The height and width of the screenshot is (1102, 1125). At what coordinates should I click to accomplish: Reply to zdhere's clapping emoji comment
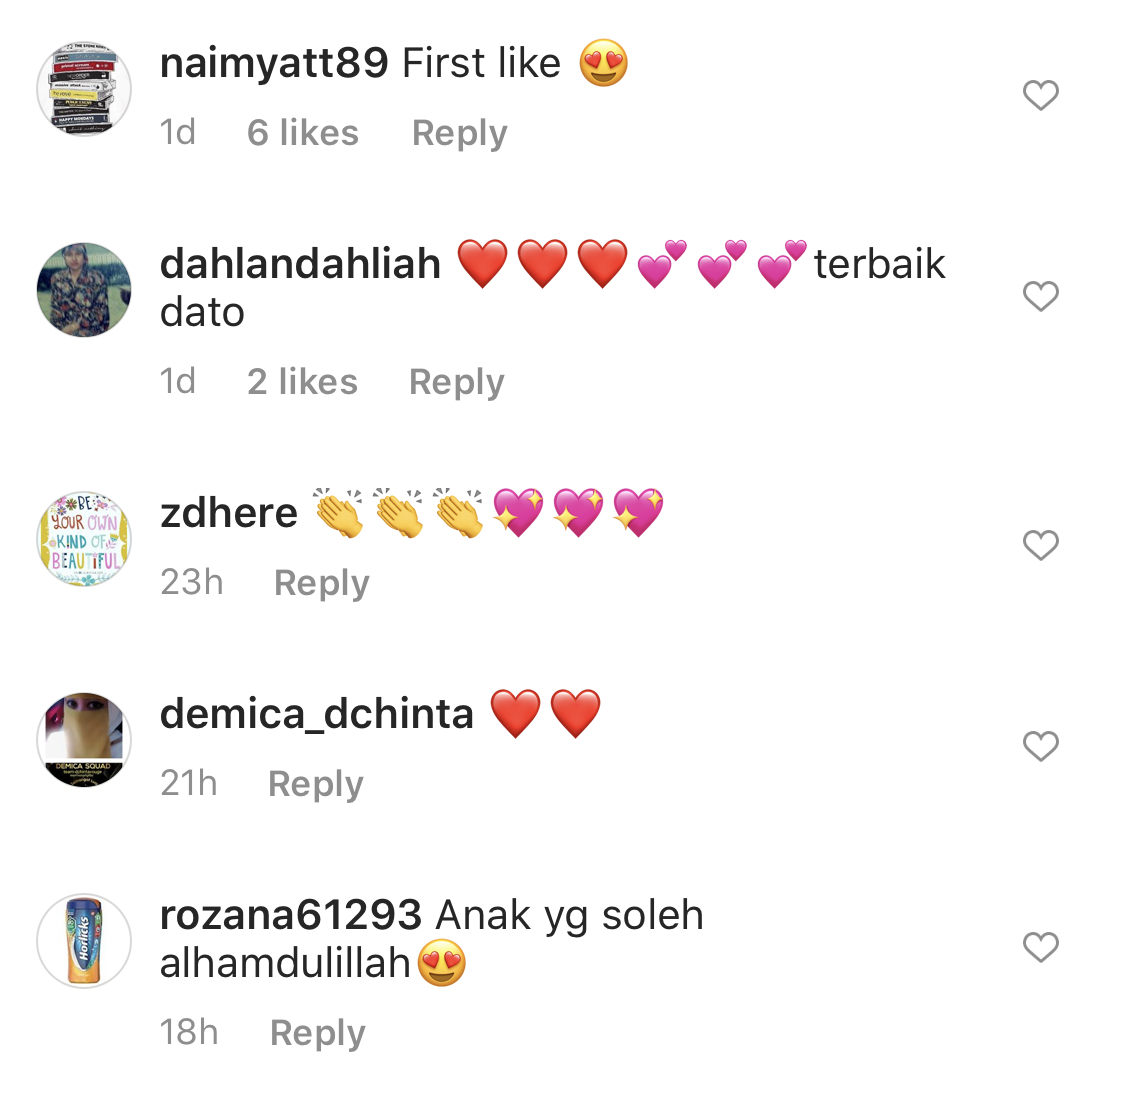tap(321, 583)
